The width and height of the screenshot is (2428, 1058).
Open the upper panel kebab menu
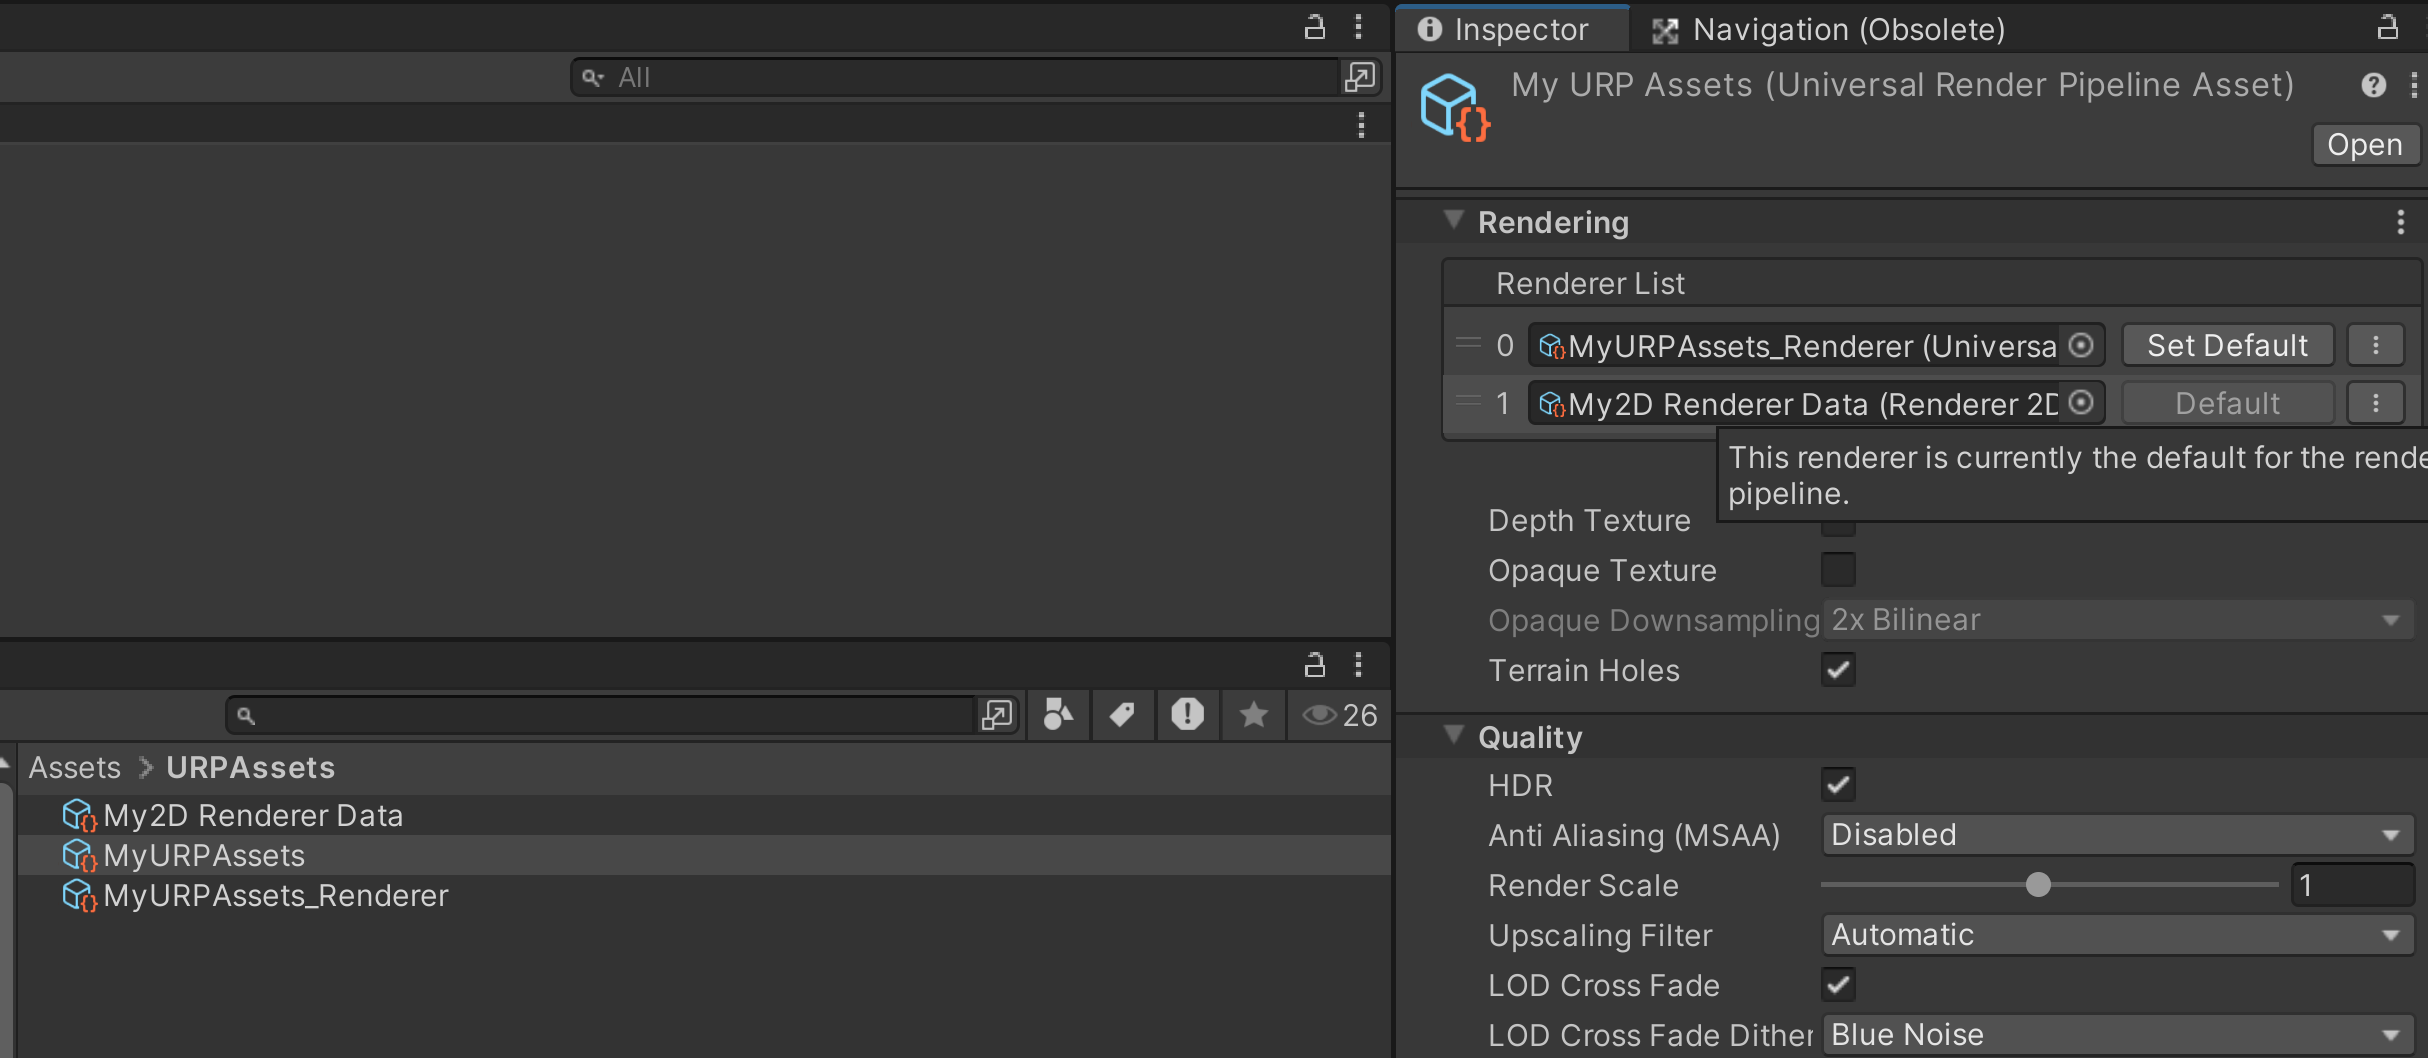(1358, 27)
